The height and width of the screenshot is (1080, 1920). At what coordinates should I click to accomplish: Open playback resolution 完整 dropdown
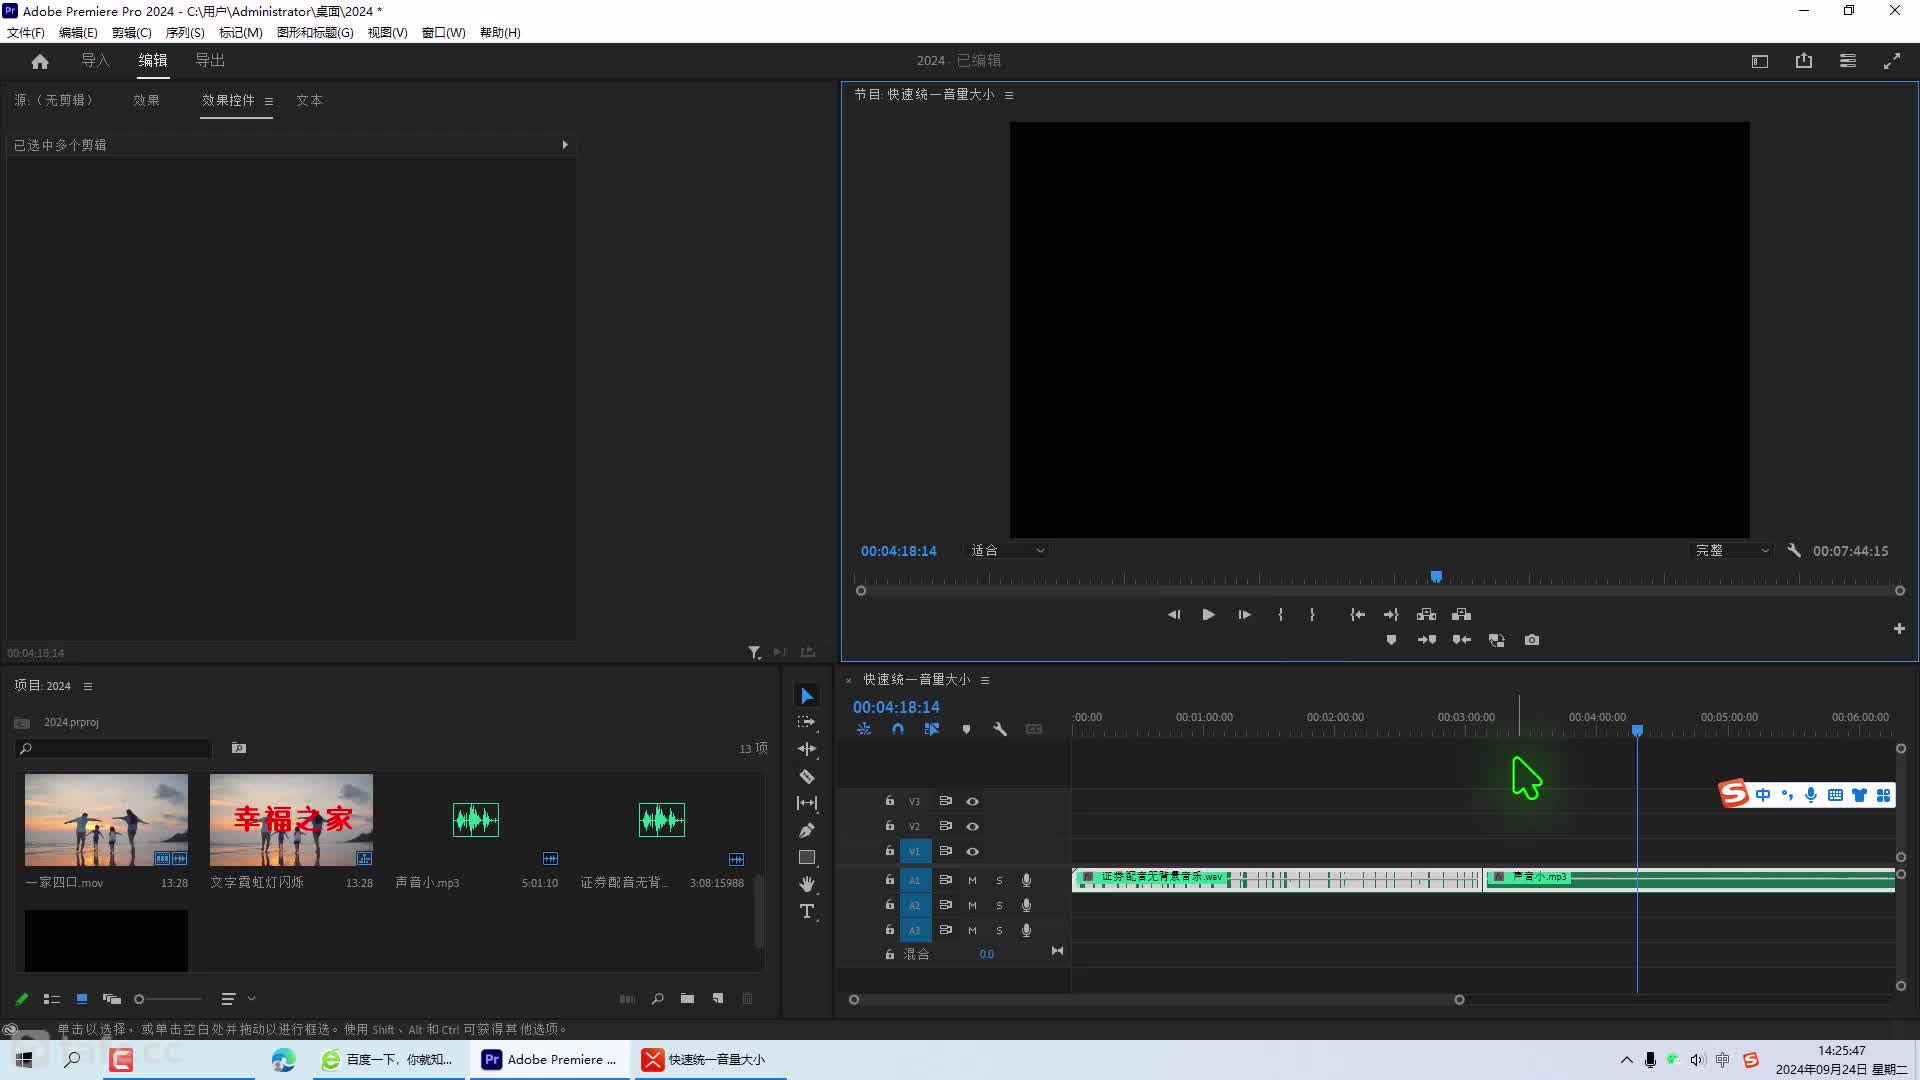1732,550
